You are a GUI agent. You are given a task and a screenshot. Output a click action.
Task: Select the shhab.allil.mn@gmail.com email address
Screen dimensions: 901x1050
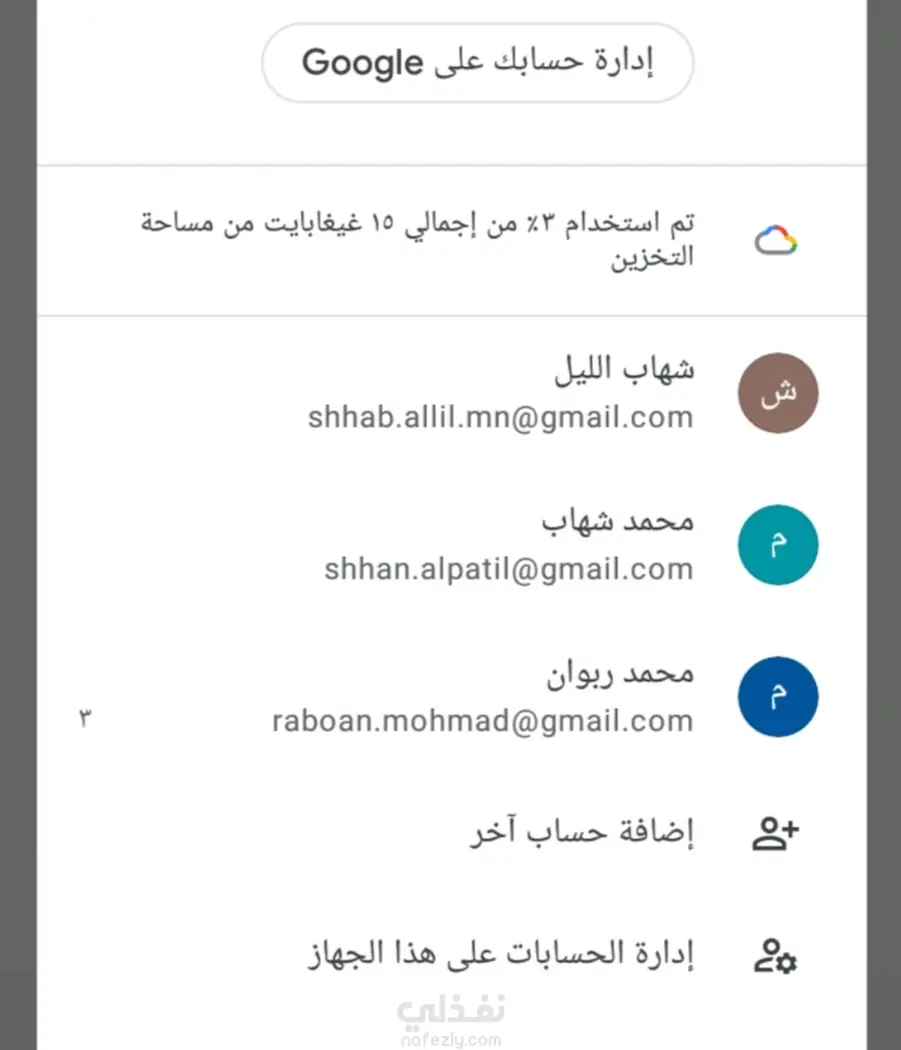click(500, 417)
